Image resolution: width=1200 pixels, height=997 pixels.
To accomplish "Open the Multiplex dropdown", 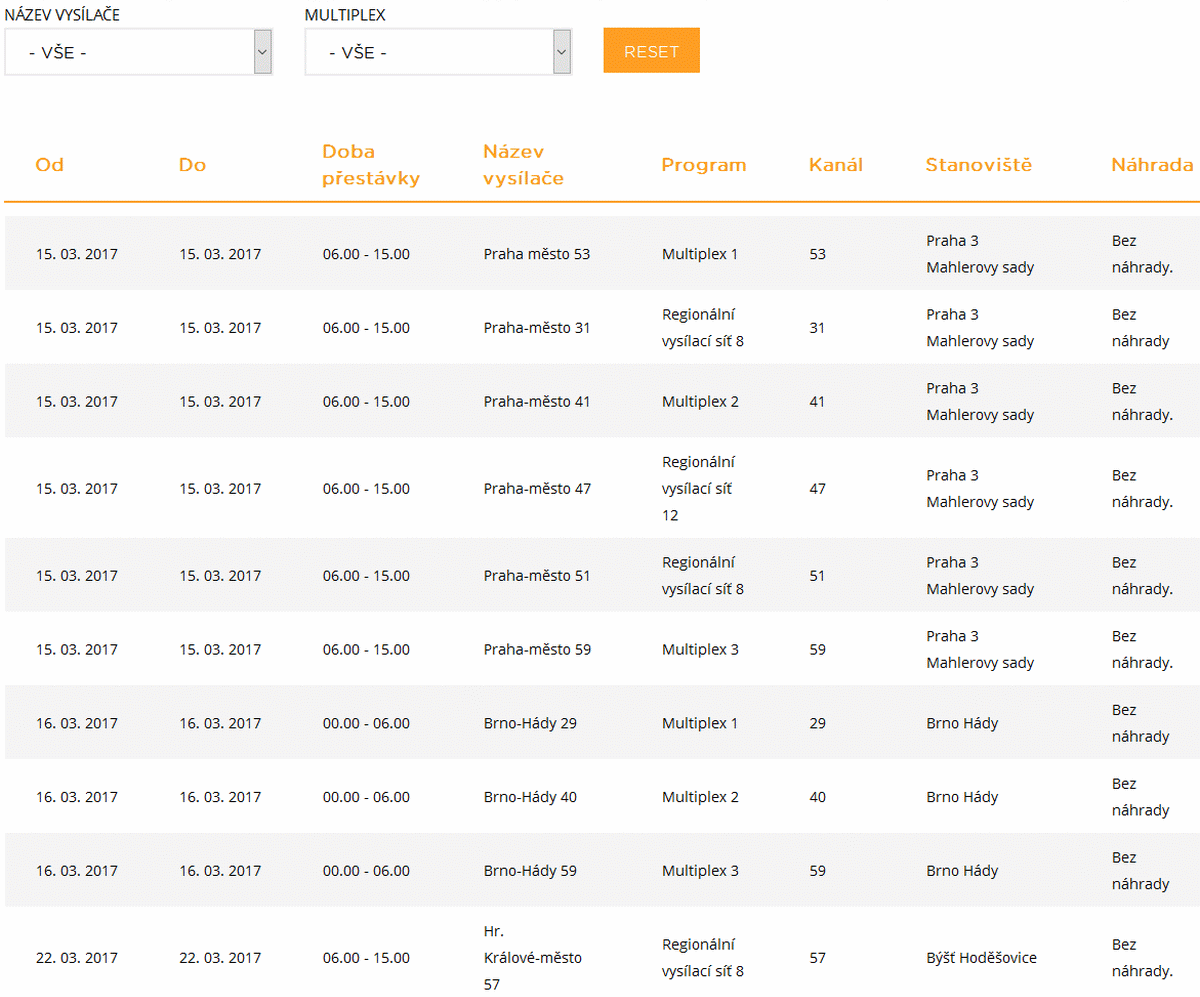I will point(438,52).
